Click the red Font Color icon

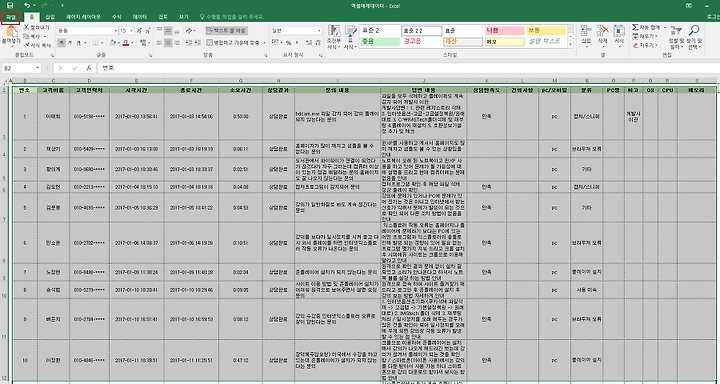125,43
